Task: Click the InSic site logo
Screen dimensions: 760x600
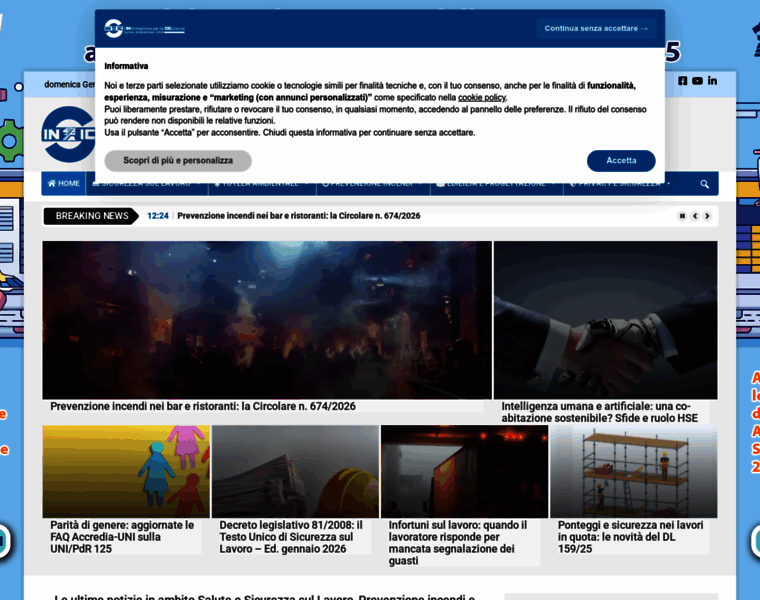Action: pos(68,135)
